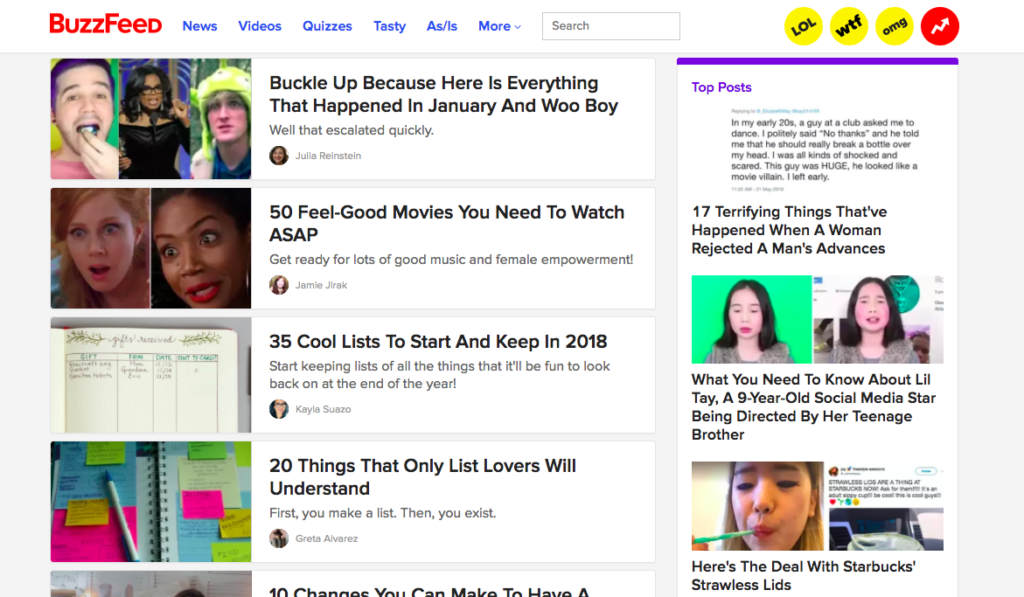Click the gifts-received notebook thumbnail
1024x597 pixels.
coord(151,375)
